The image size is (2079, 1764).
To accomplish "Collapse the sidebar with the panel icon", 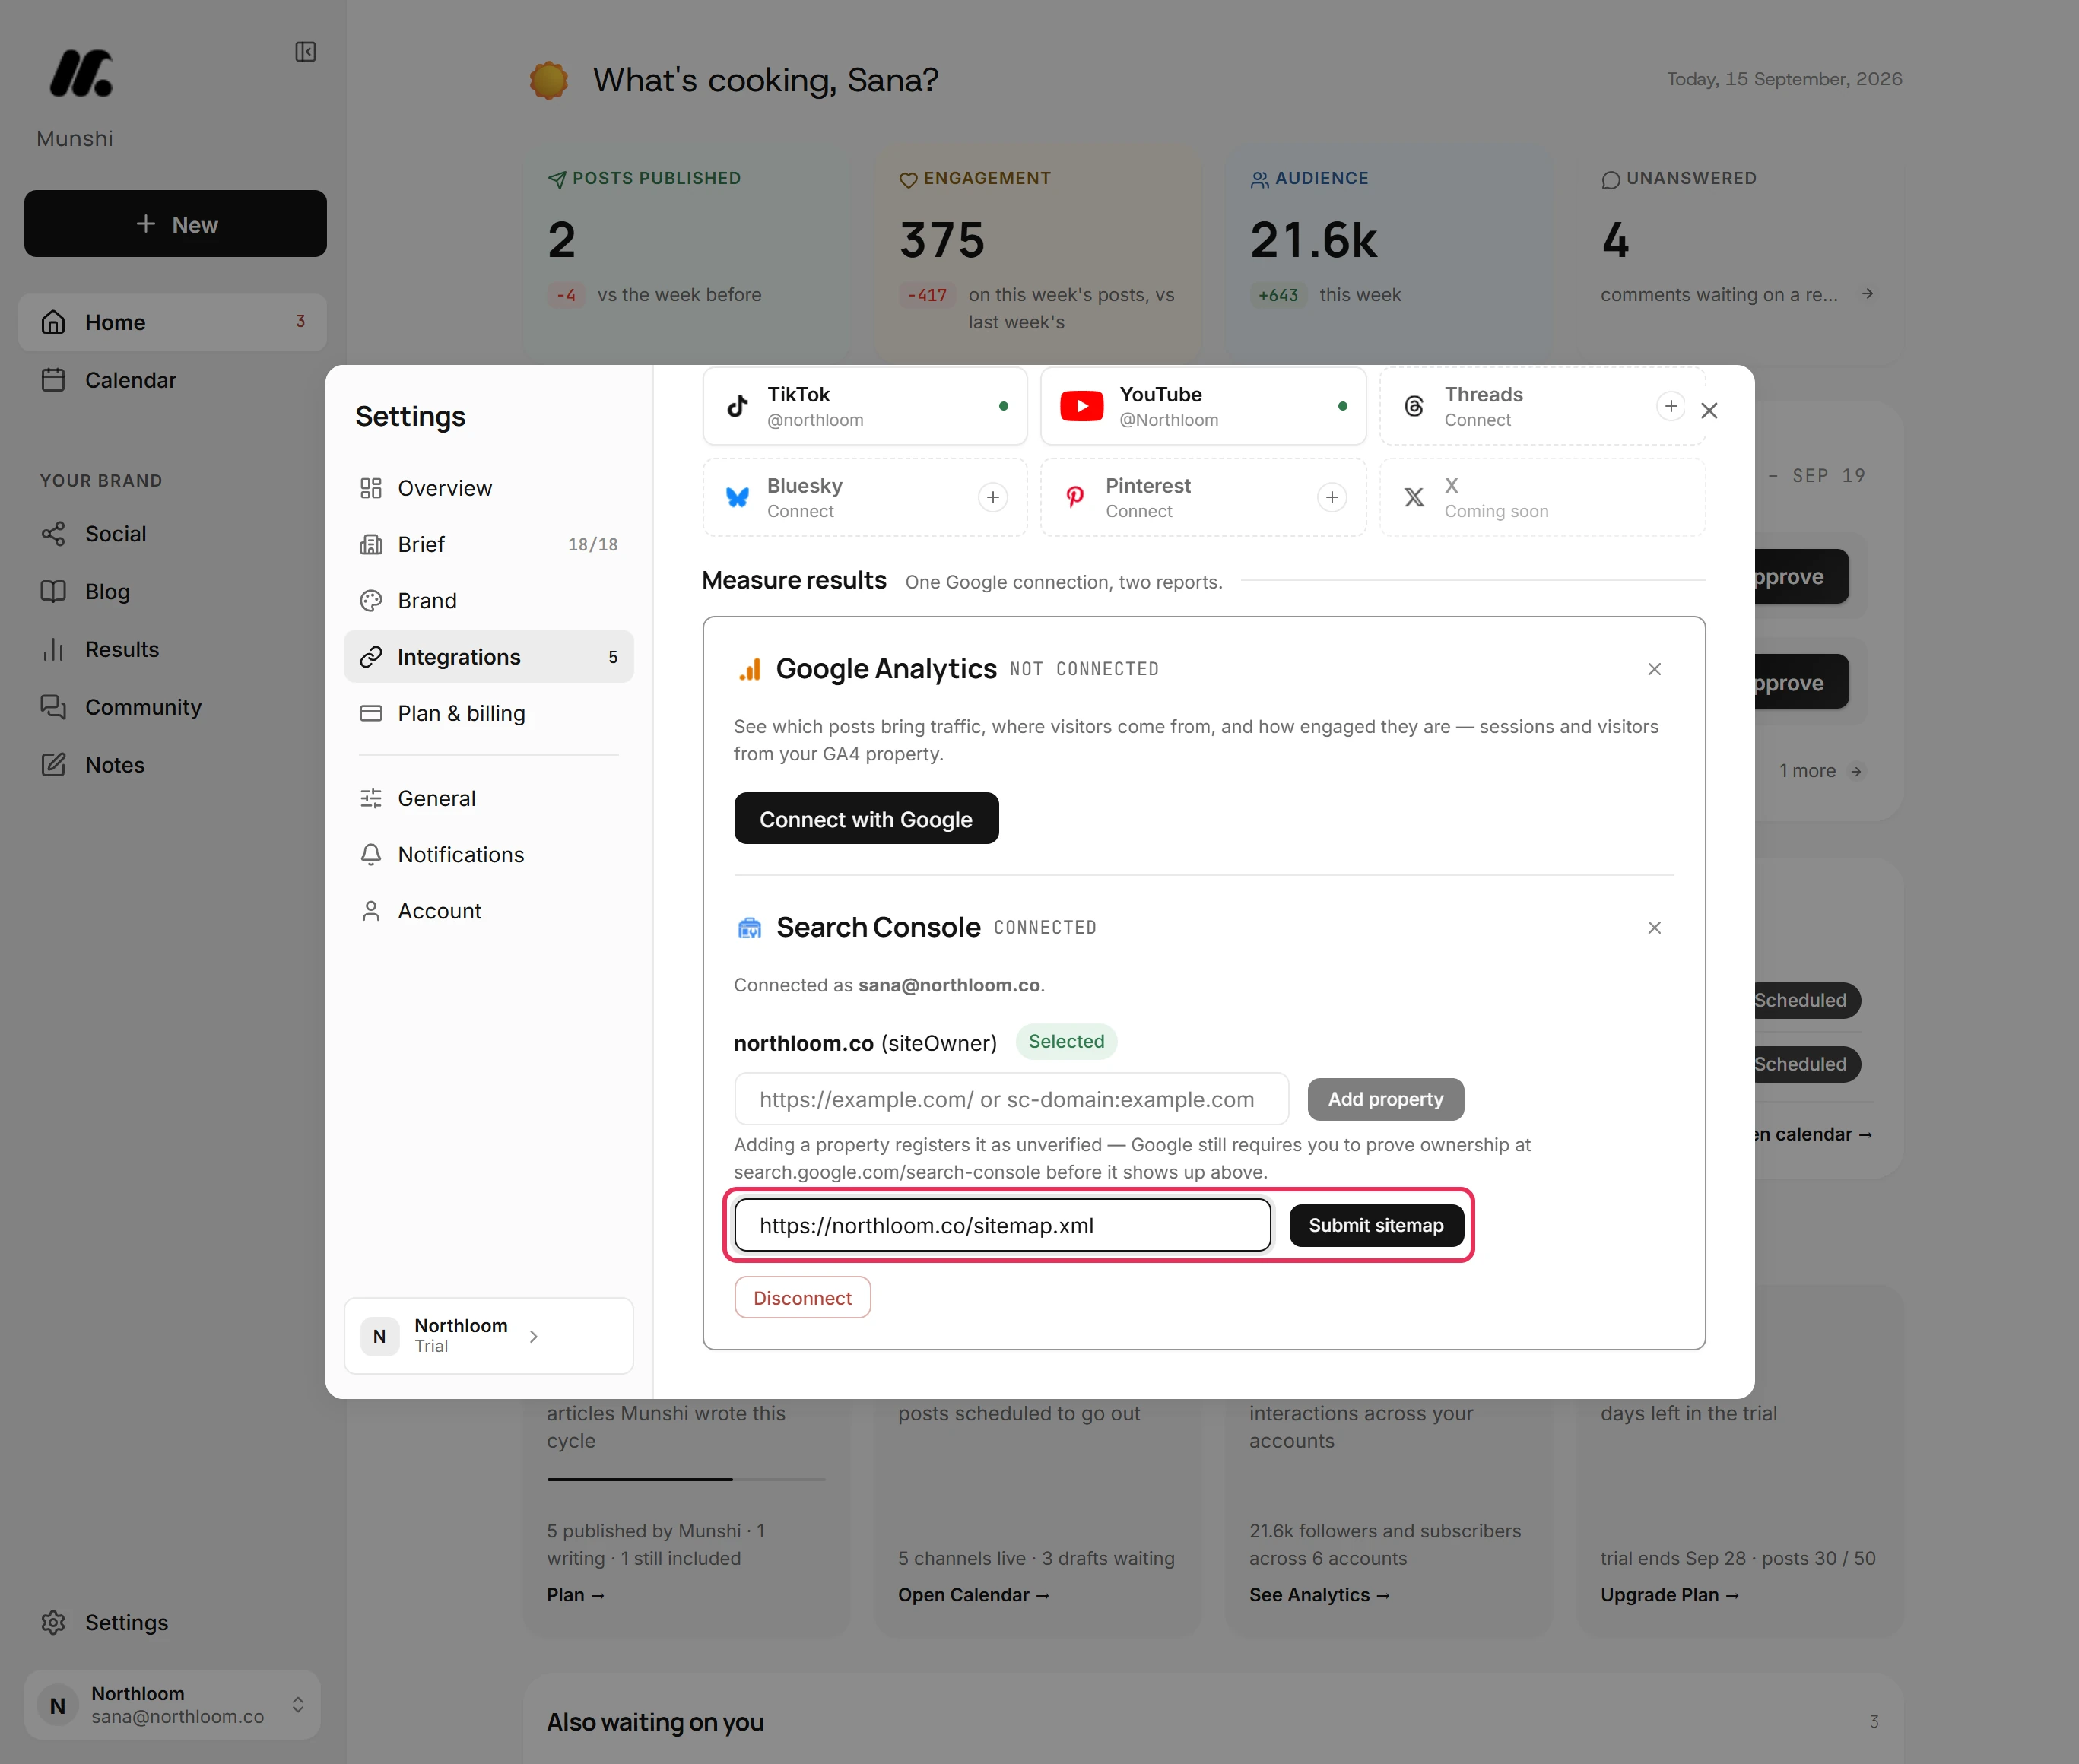I will click(306, 52).
